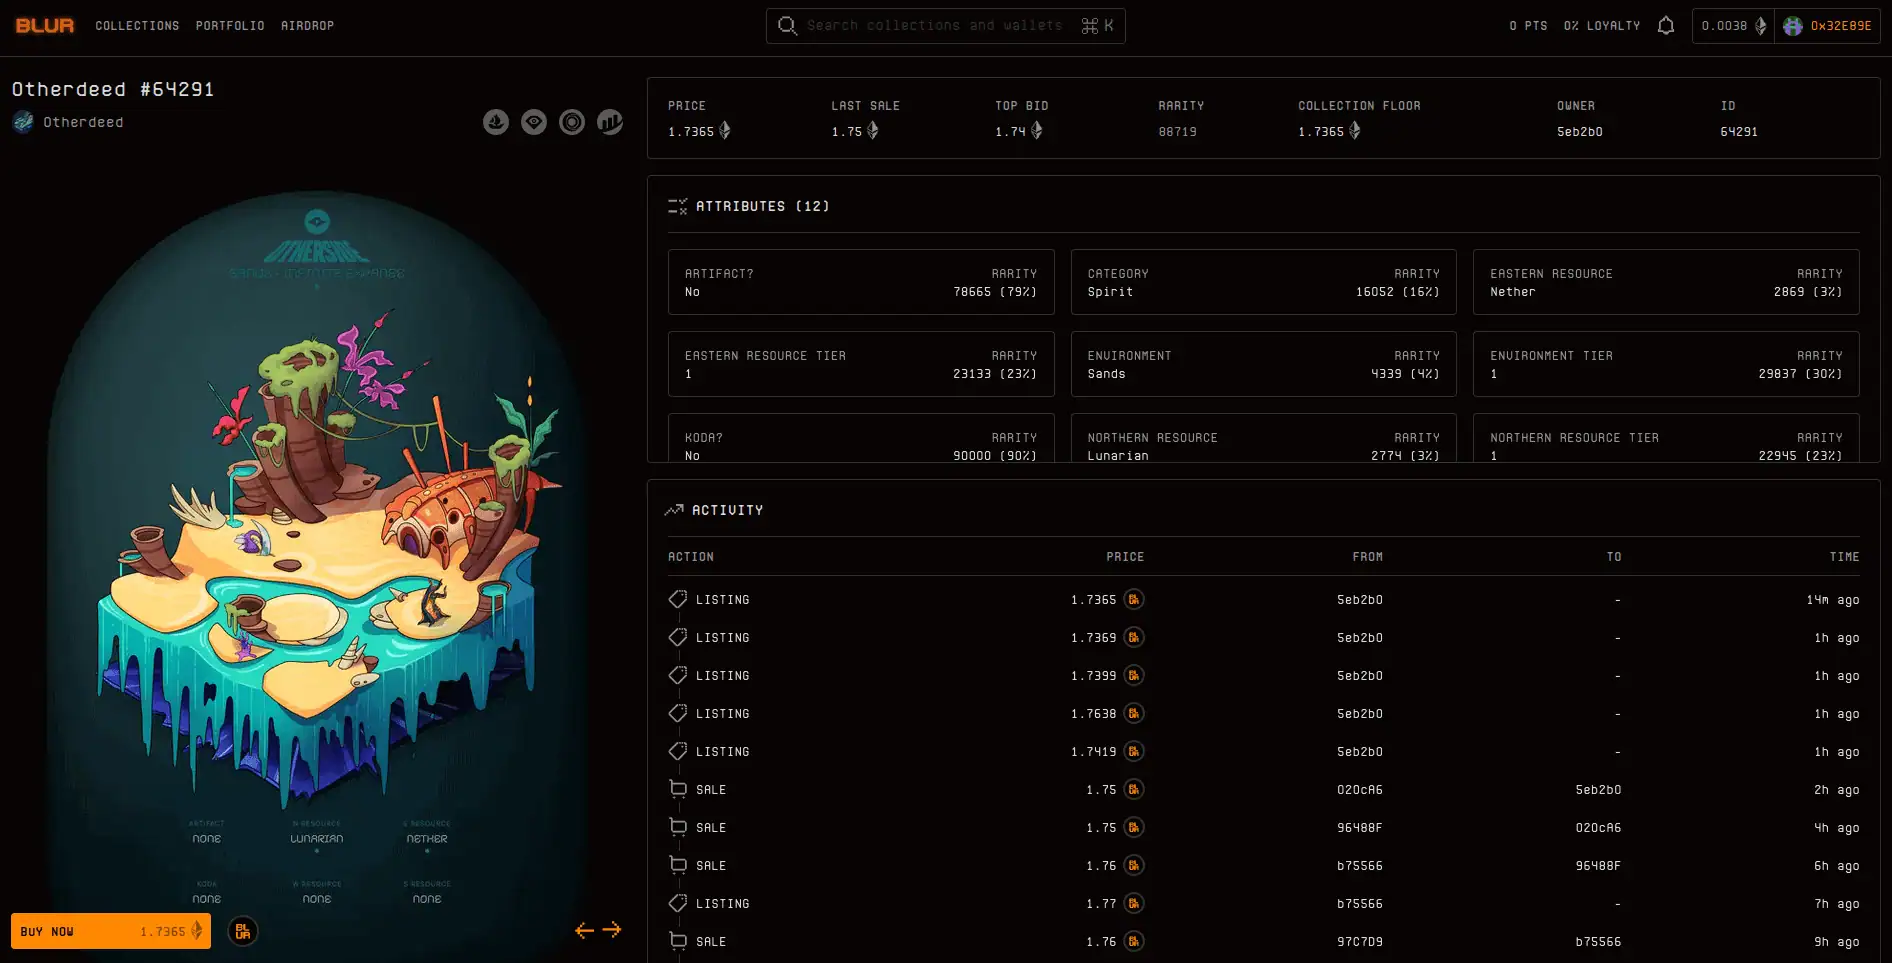View item on OpenSea icon

(x=496, y=122)
